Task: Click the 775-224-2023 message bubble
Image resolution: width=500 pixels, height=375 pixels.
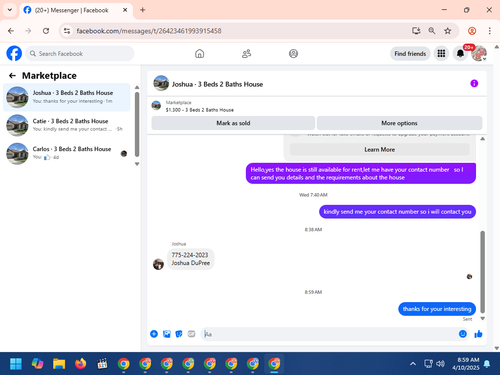Action: (x=191, y=259)
